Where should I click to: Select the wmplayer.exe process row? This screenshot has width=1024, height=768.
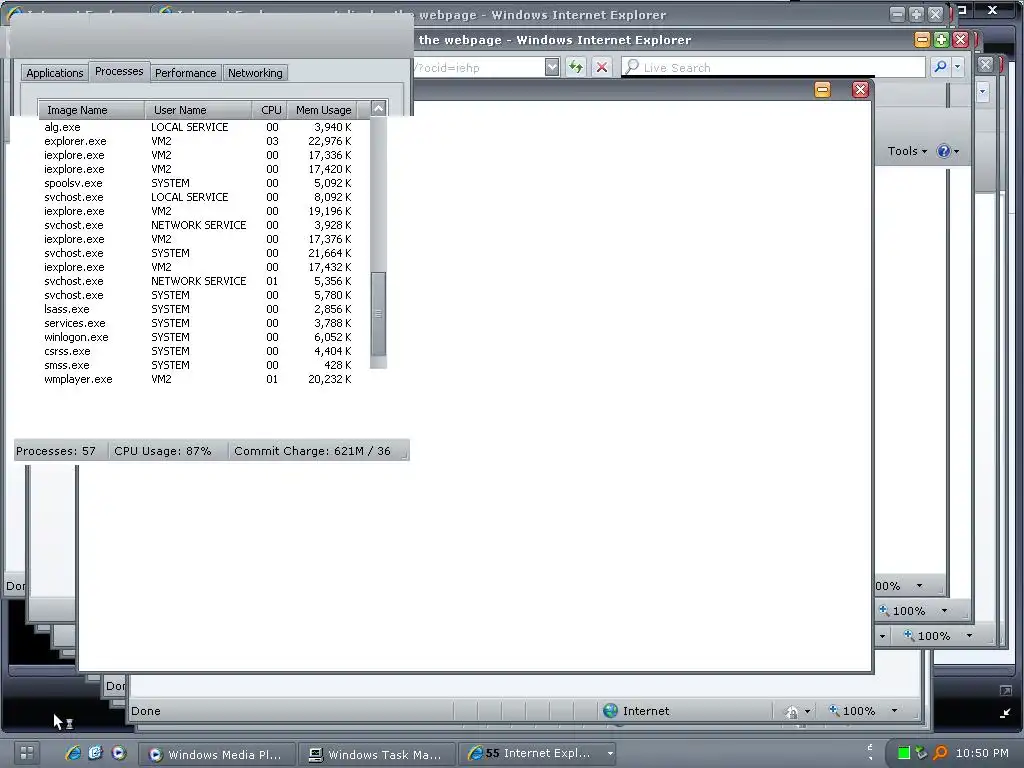(198, 379)
